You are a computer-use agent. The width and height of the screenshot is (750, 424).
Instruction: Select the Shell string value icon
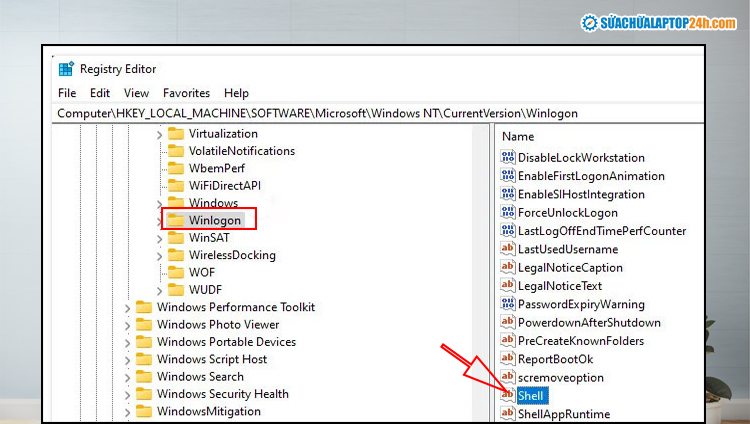(507, 396)
